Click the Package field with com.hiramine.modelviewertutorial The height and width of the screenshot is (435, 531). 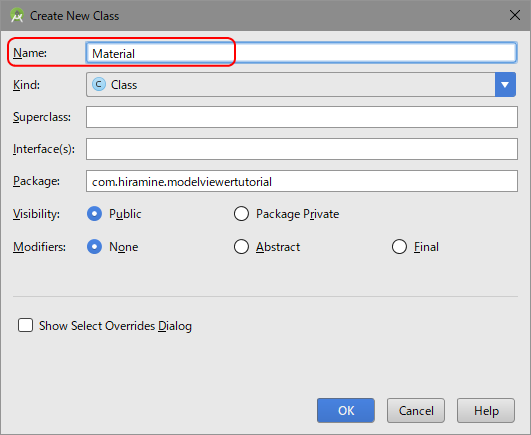click(302, 181)
